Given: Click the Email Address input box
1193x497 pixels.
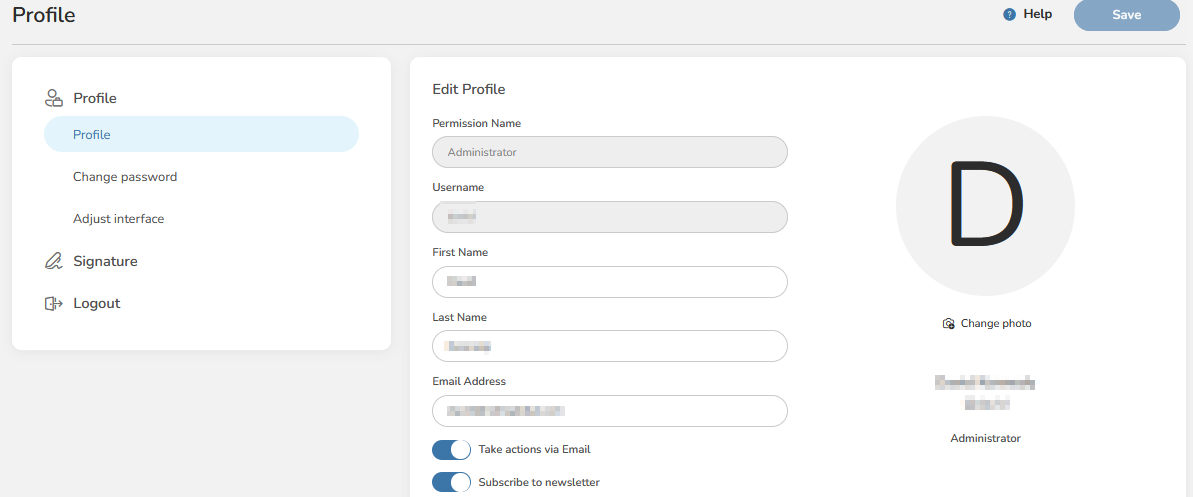Looking at the screenshot, I should tap(609, 411).
